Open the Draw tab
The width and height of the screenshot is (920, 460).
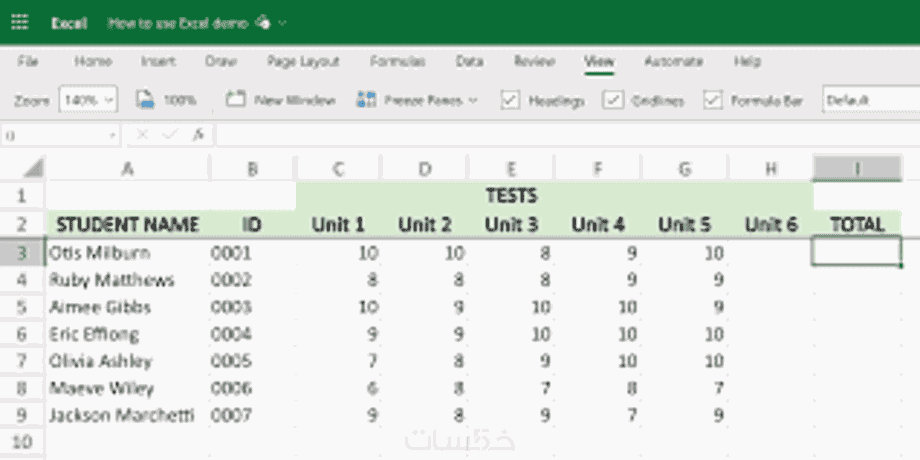pos(221,61)
